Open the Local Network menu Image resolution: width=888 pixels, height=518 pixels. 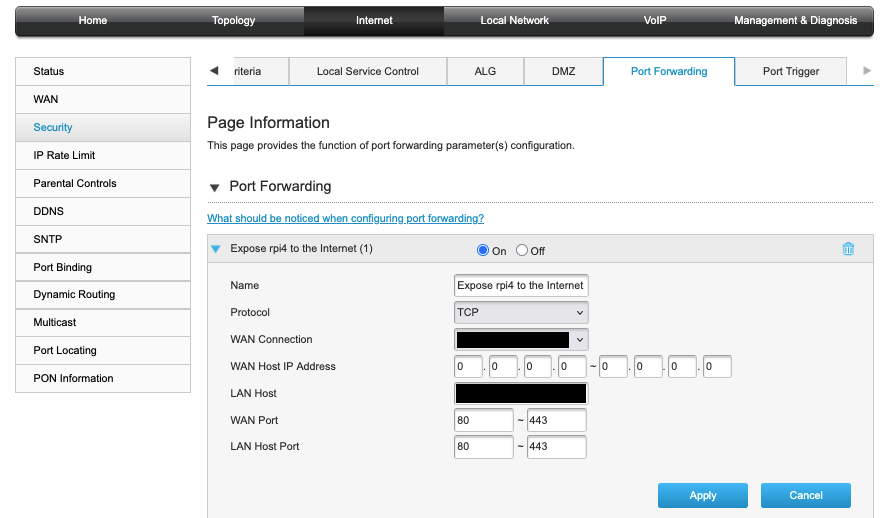(x=514, y=20)
